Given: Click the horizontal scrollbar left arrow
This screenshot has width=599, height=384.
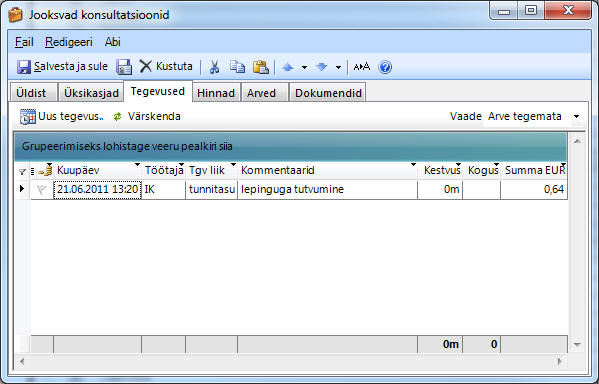Looking at the screenshot, I should tap(22, 361).
